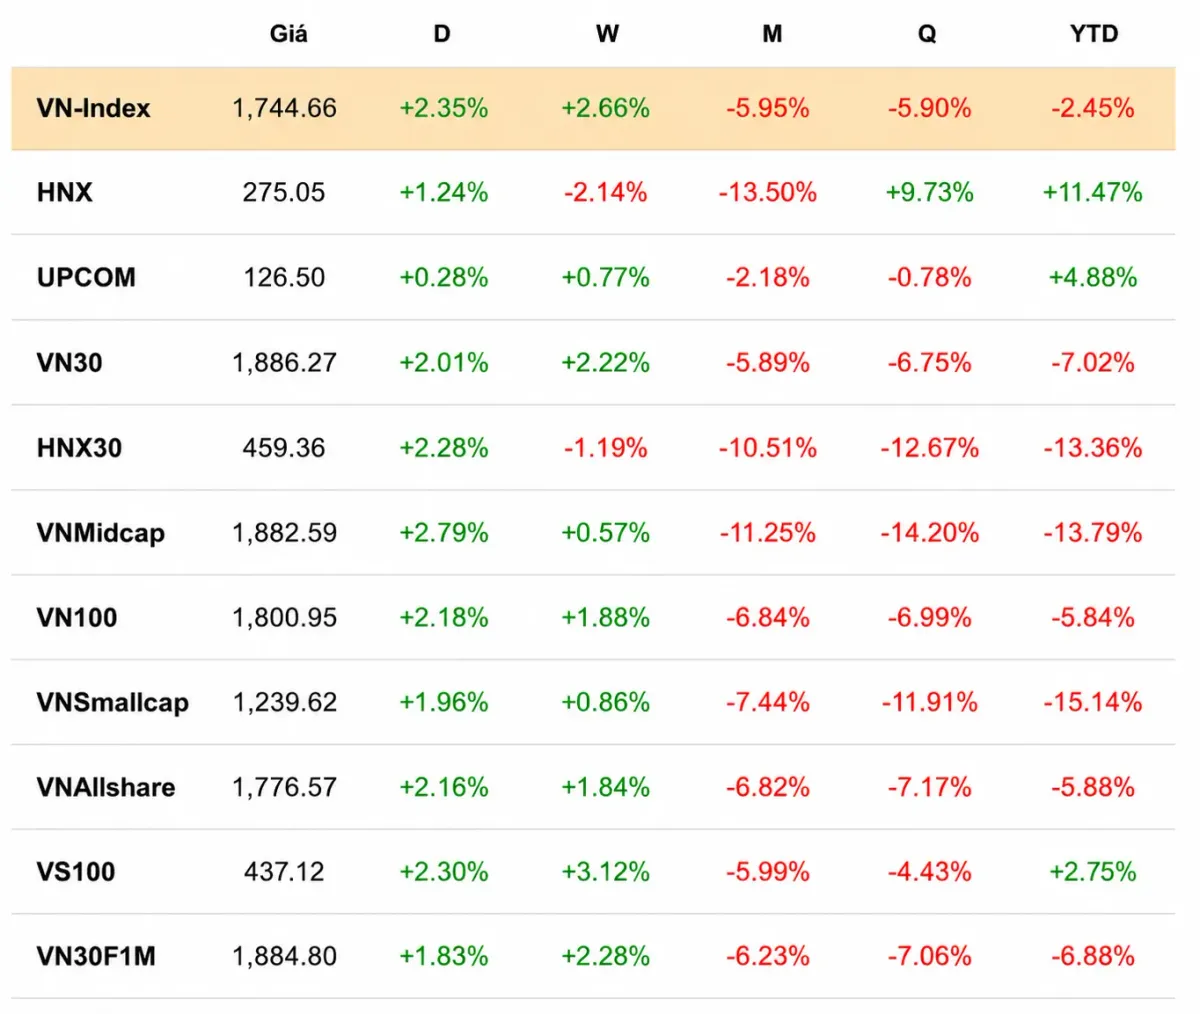Select the VN-Index row label
Screen dimensions: 1200x1014
coord(93,108)
